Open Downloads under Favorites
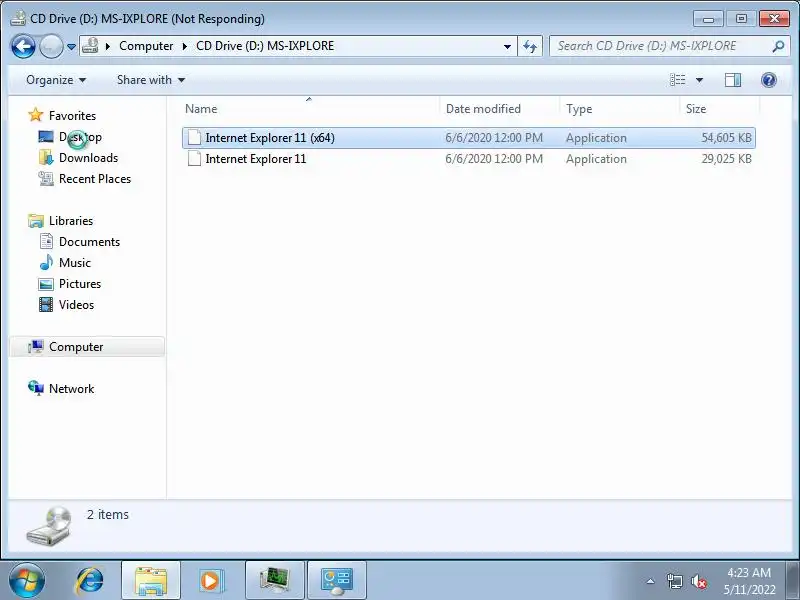 coord(88,158)
